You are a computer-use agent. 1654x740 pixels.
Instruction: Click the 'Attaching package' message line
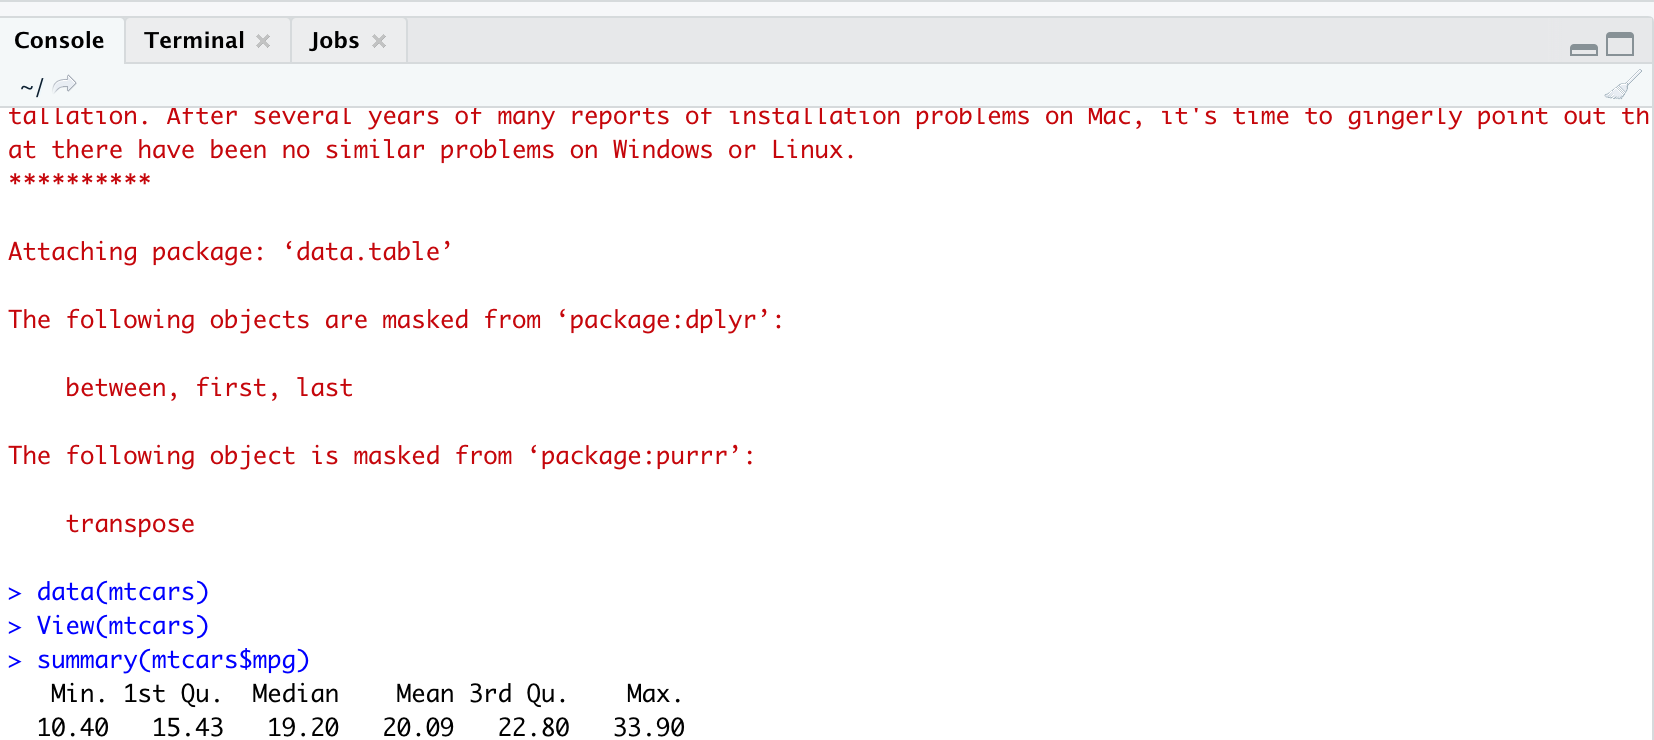[230, 252]
